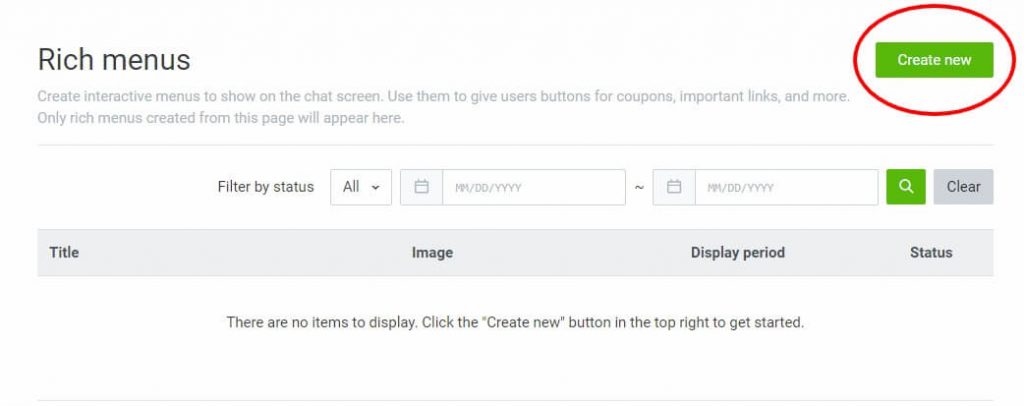Click the Create interactive menus description line
The image size is (1024, 406).
click(443, 97)
